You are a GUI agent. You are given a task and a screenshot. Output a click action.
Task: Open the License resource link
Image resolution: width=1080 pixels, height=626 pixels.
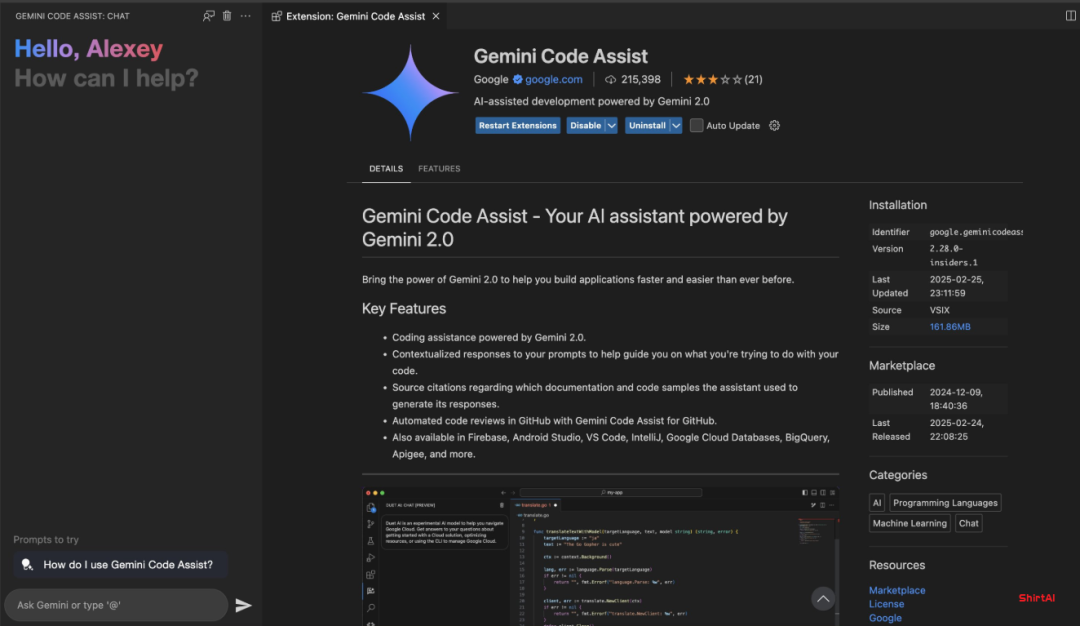click(x=886, y=604)
